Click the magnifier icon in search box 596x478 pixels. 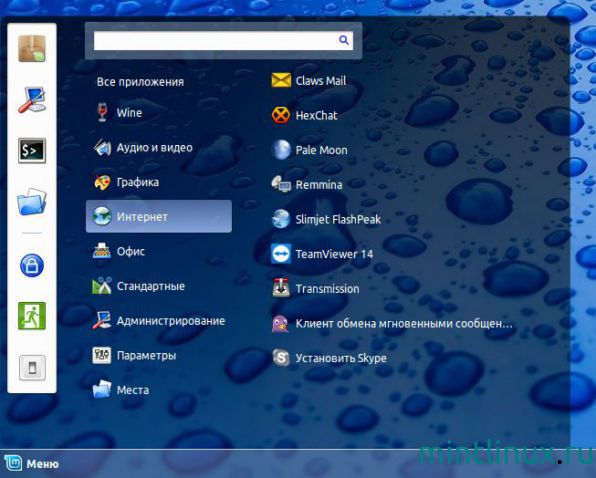pyautogui.click(x=344, y=40)
